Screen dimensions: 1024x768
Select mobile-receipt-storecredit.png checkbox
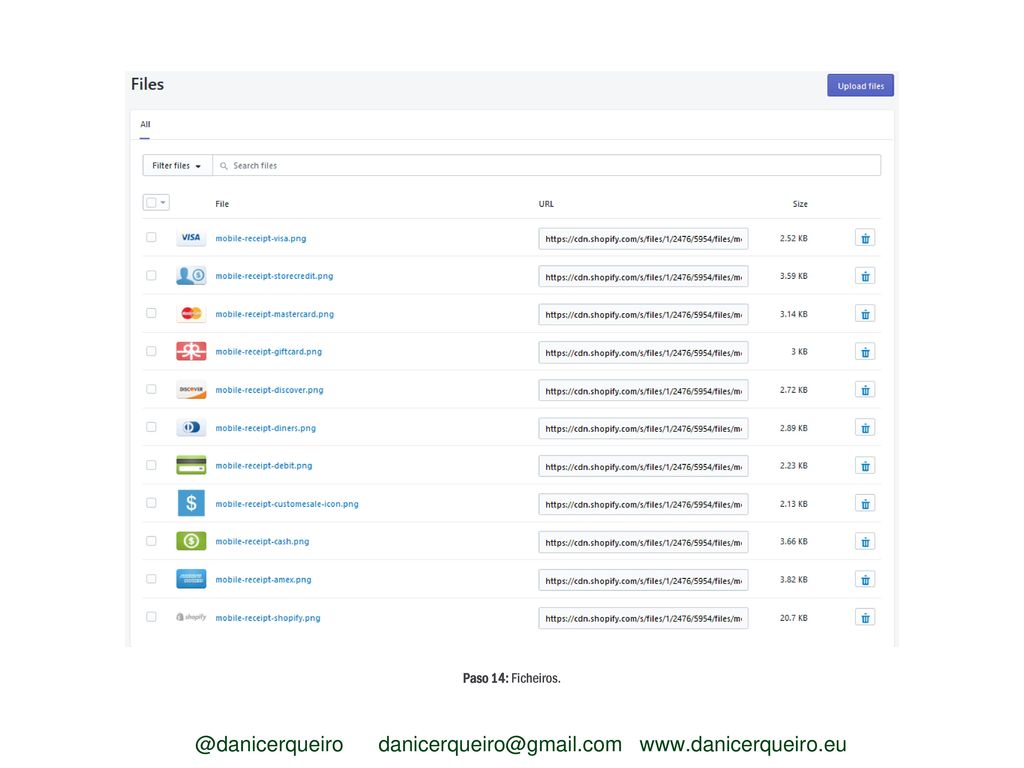tap(151, 275)
